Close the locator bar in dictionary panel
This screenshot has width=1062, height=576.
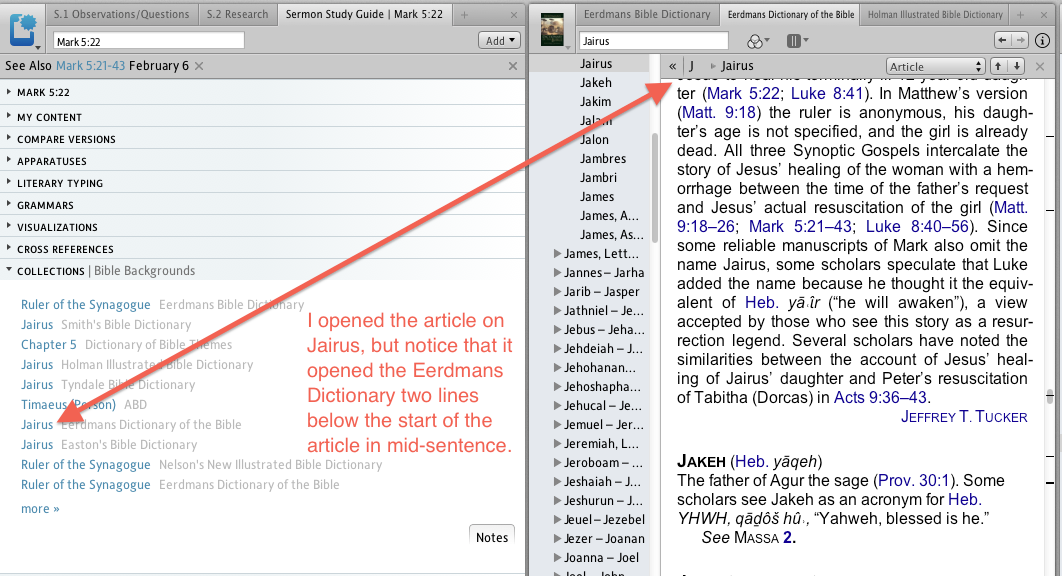1040,66
